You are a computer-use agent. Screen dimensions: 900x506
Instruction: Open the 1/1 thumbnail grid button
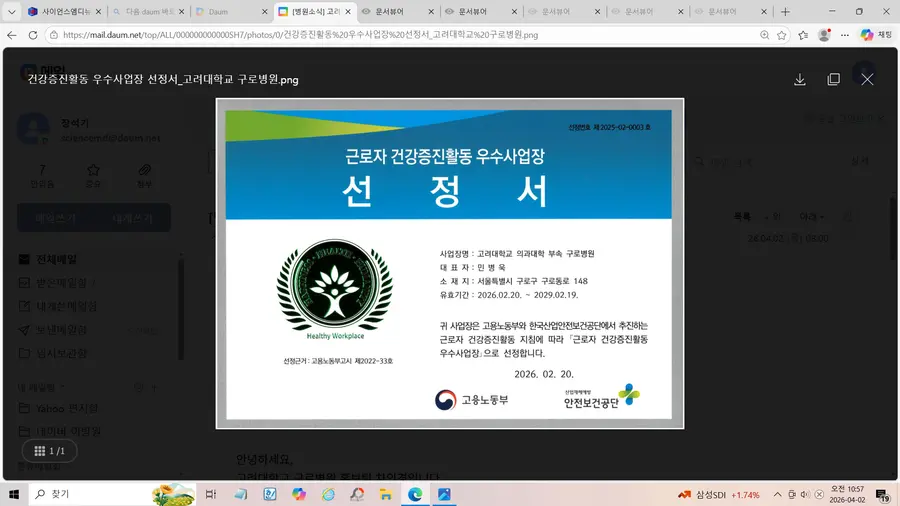pos(49,451)
